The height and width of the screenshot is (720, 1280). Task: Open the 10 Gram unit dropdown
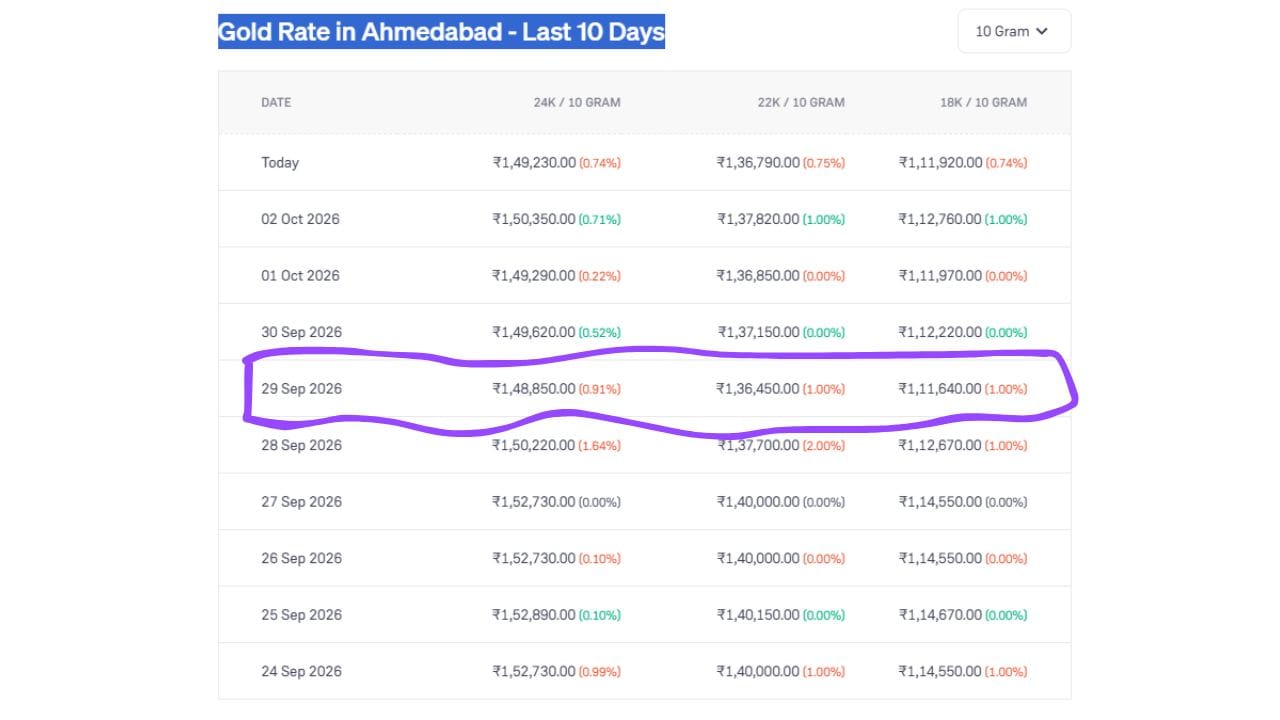click(x=1014, y=31)
